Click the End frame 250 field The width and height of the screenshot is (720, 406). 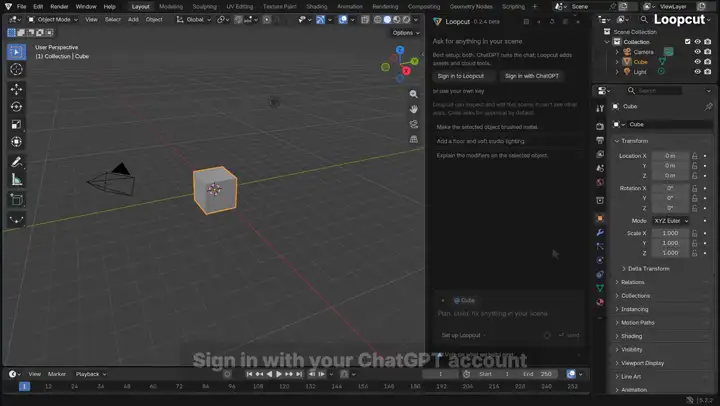point(538,374)
